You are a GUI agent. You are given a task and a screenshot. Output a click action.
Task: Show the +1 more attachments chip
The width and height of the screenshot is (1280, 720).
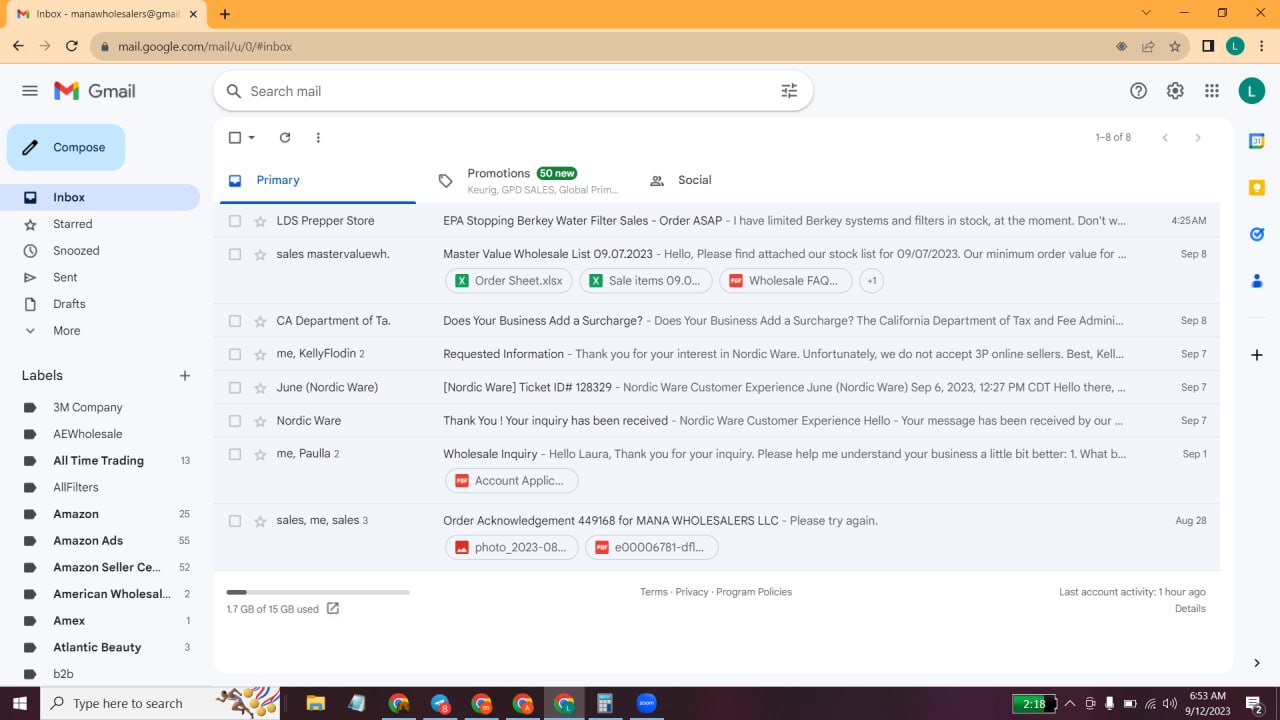[x=872, y=281]
